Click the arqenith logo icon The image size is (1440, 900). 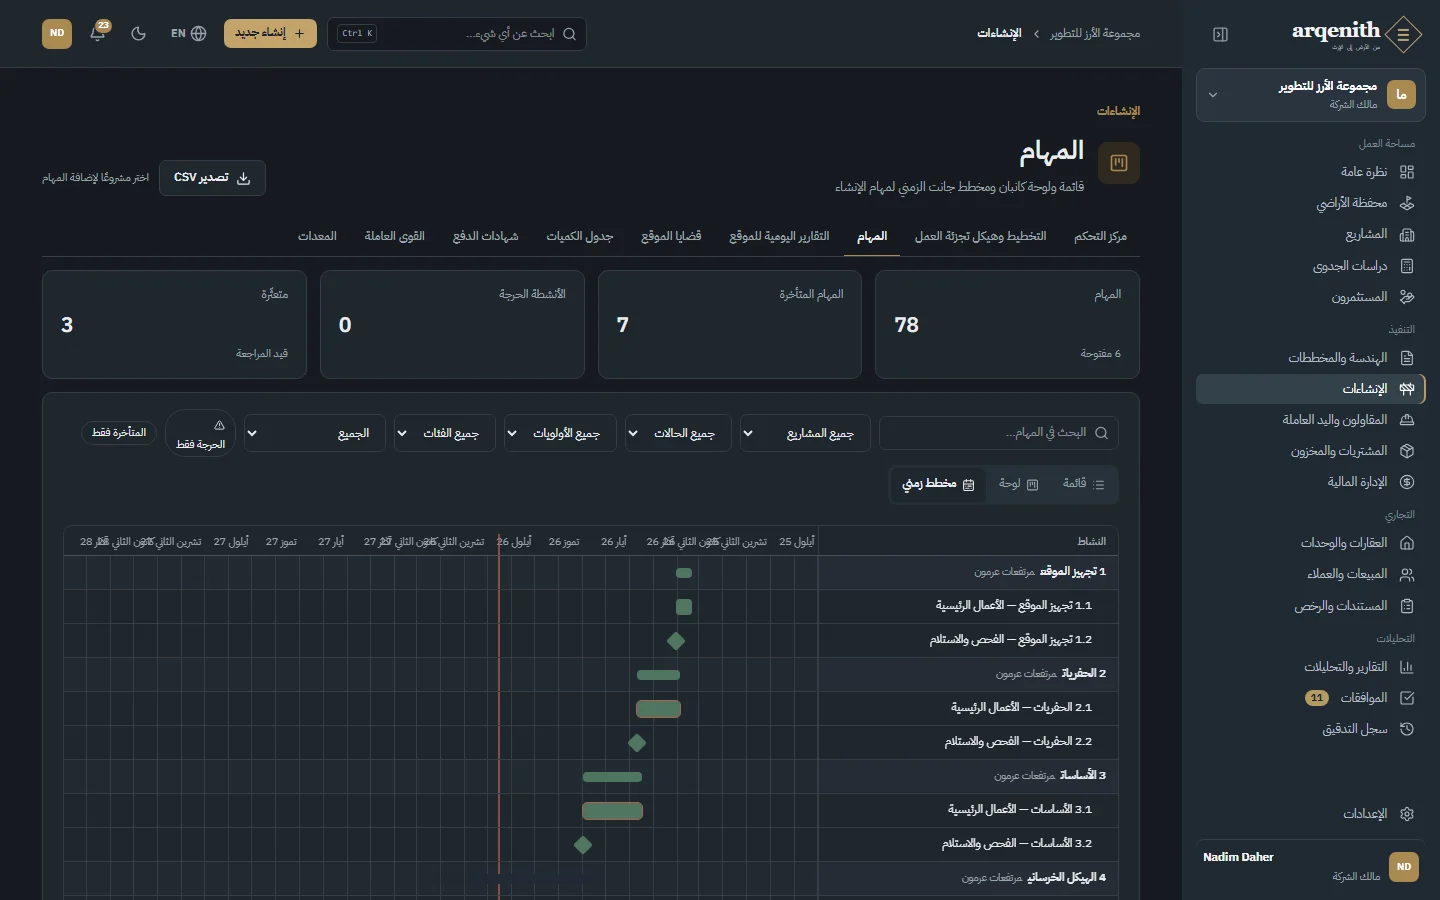[1403, 34]
